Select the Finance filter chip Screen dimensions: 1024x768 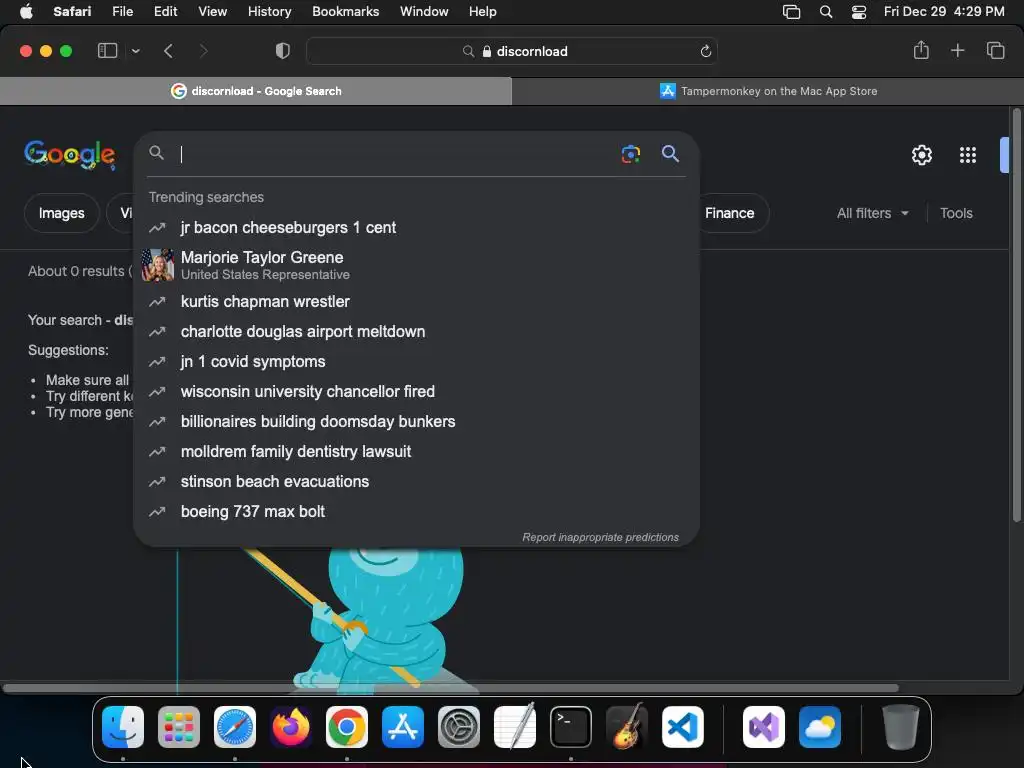730,213
